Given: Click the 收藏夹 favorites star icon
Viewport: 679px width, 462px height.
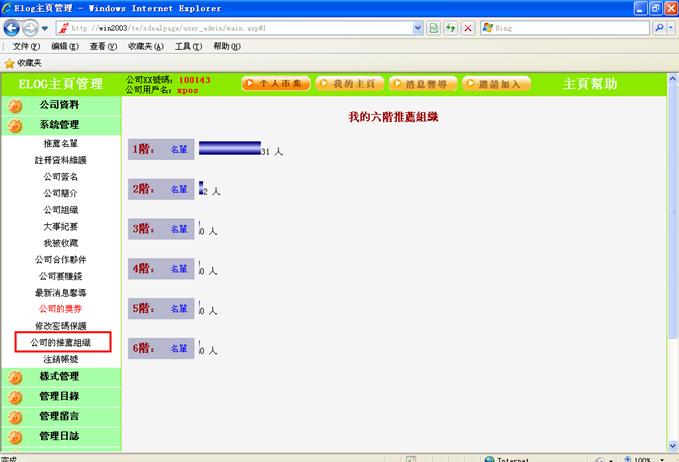Looking at the screenshot, I should click(x=9, y=62).
